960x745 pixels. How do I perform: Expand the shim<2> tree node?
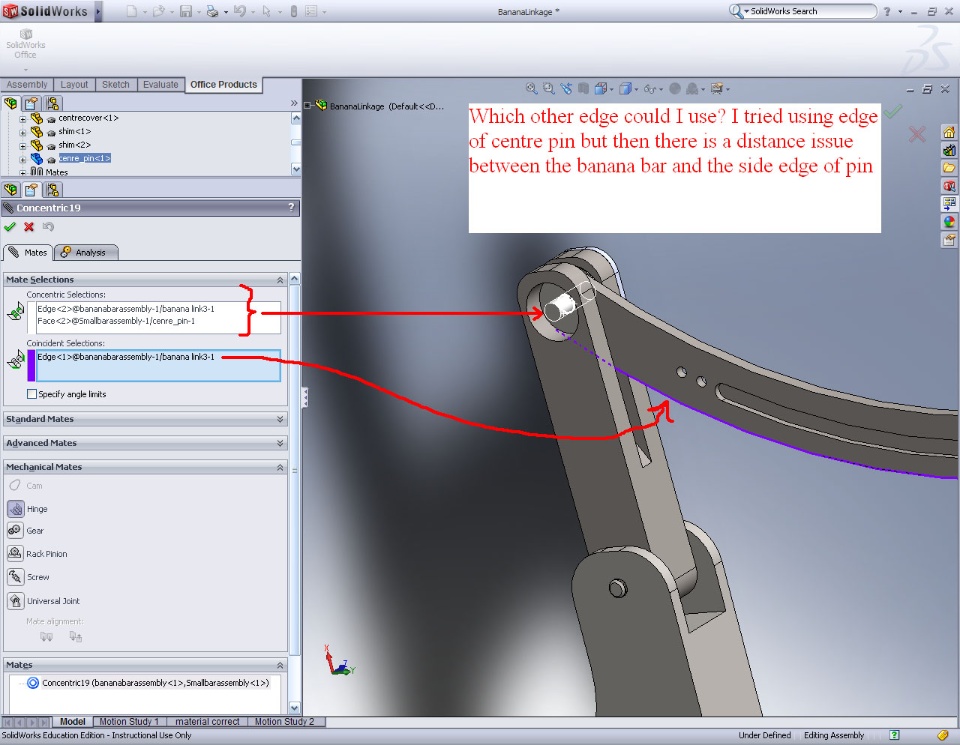point(23,146)
